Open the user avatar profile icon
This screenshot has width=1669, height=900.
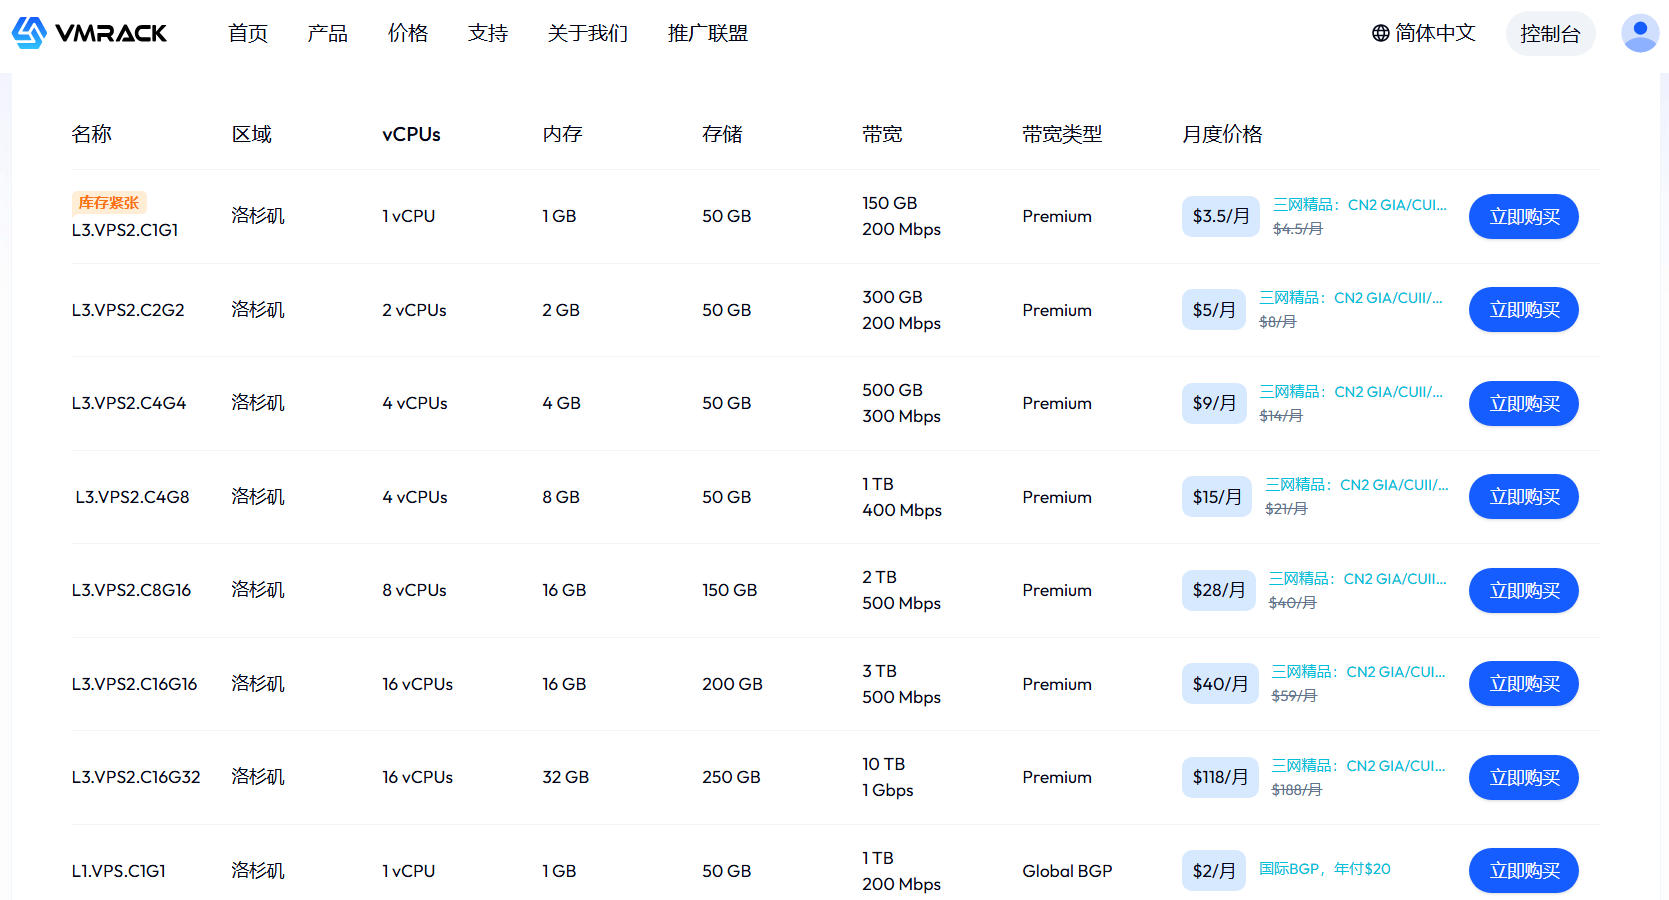1640,33
